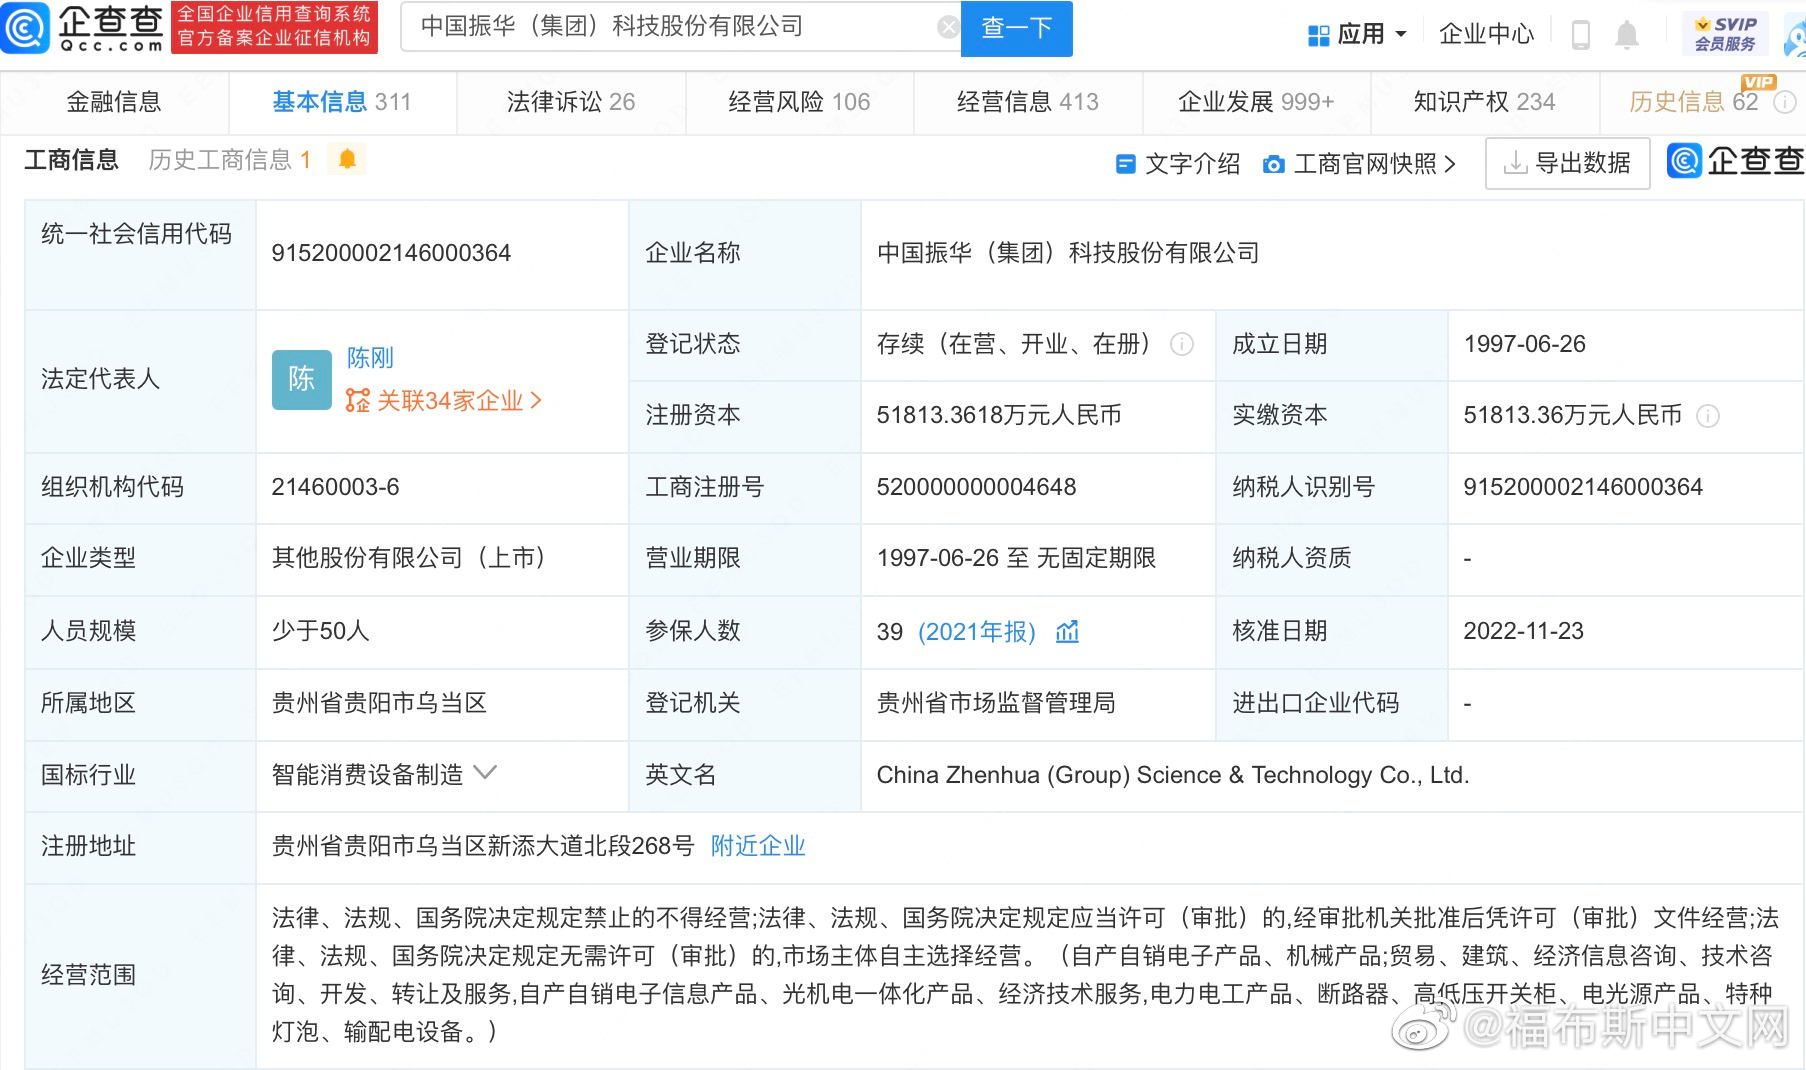Screen dimensions: 1806x1070
Task: Click registered address 新添大道北段268号 text
Action: [x=591, y=846]
